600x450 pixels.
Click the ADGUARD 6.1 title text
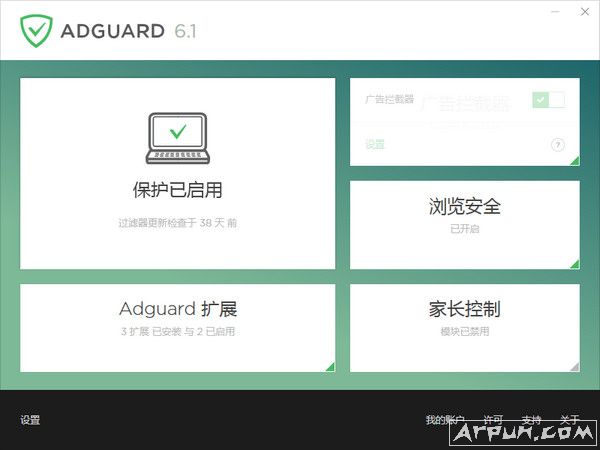(x=129, y=31)
